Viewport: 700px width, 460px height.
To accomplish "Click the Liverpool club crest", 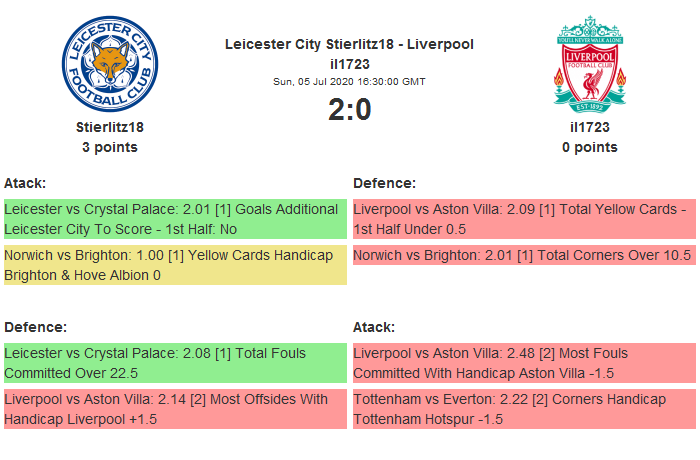I will pos(590,64).
